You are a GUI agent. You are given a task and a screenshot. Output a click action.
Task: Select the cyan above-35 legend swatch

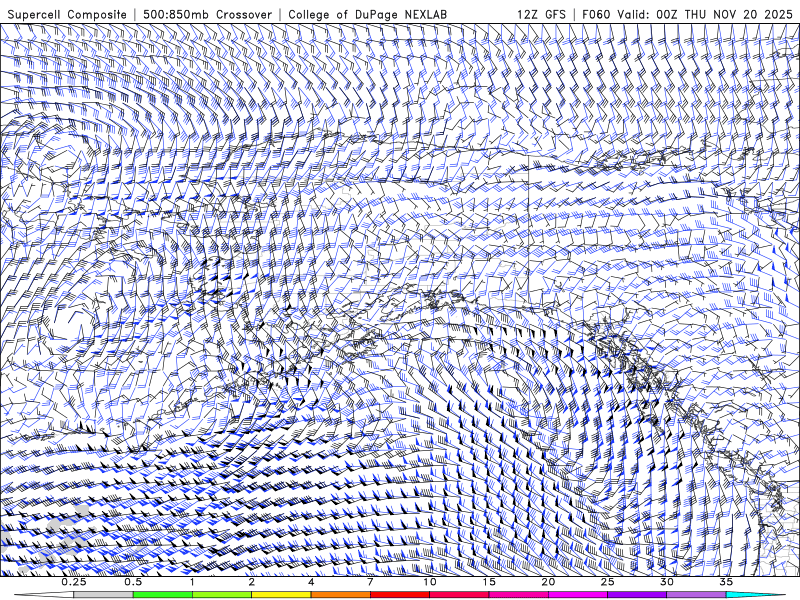click(755, 595)
